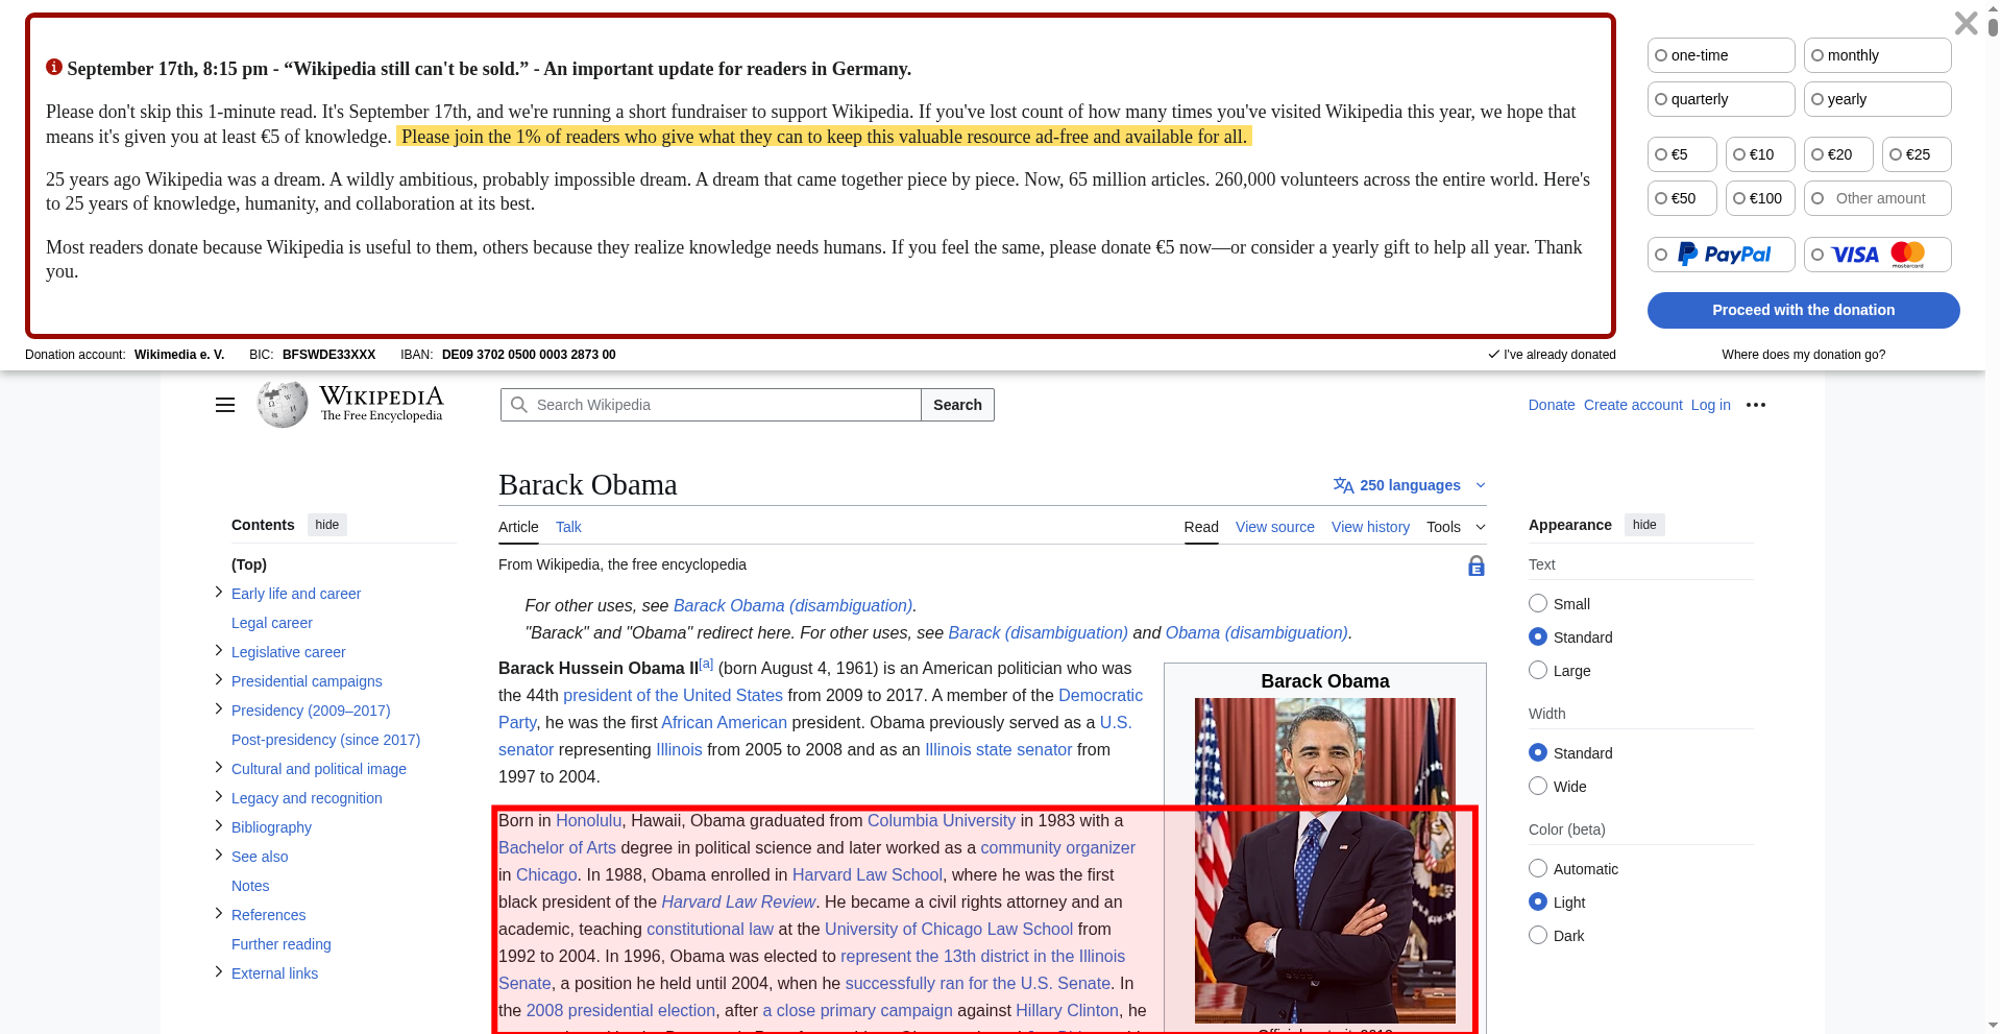Open Where does my donation go link
This screenshot has height=1034, width=2000.
(x=1803, y=354)
